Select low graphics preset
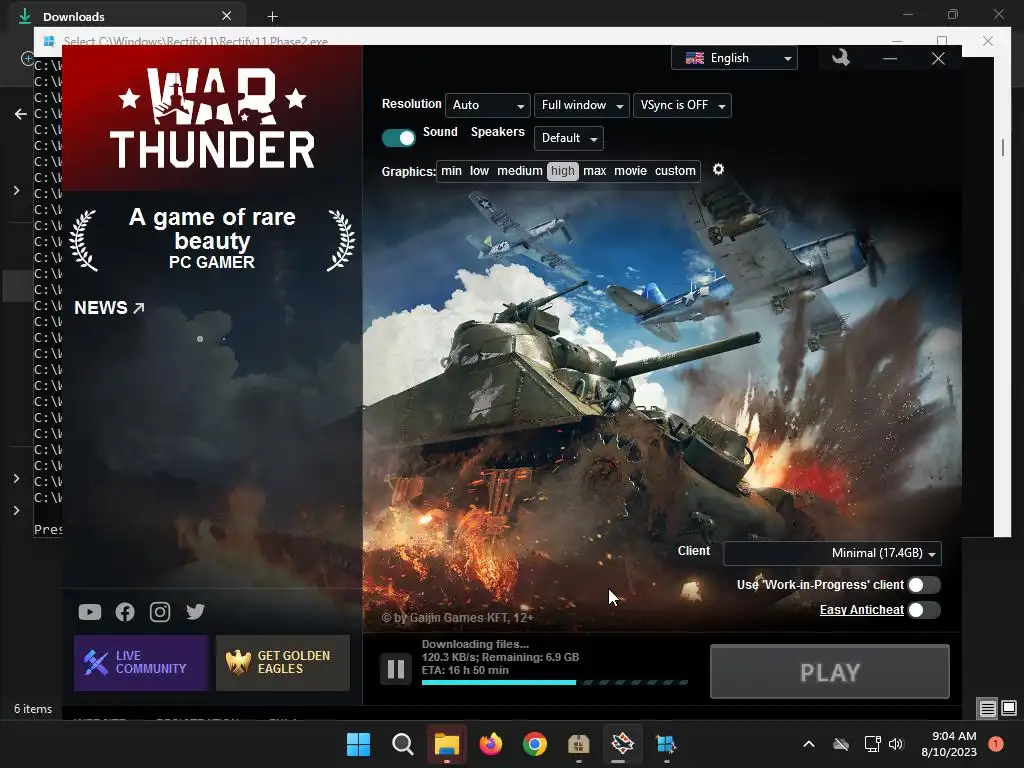The image size is (1024, 768). 479,171
